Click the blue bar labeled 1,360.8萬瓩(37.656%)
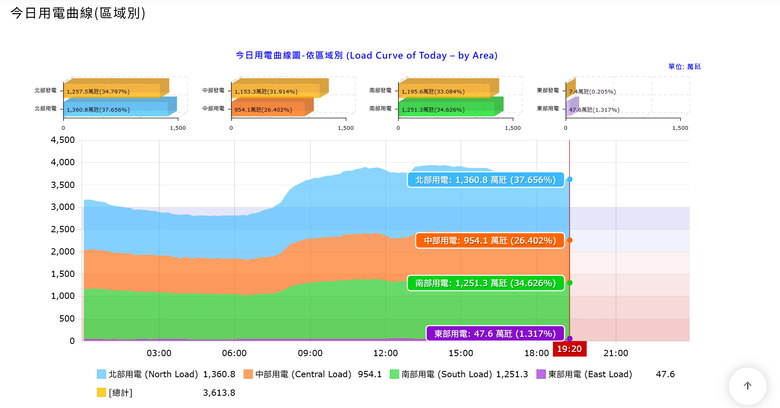This screenshot has width=780, height=408. [x=120, y=107]
